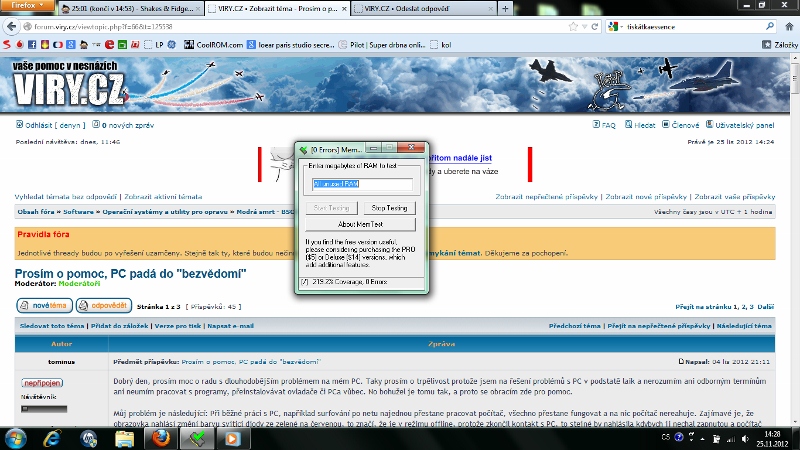Open the Facebook bookmark icon

coord(32,45)
